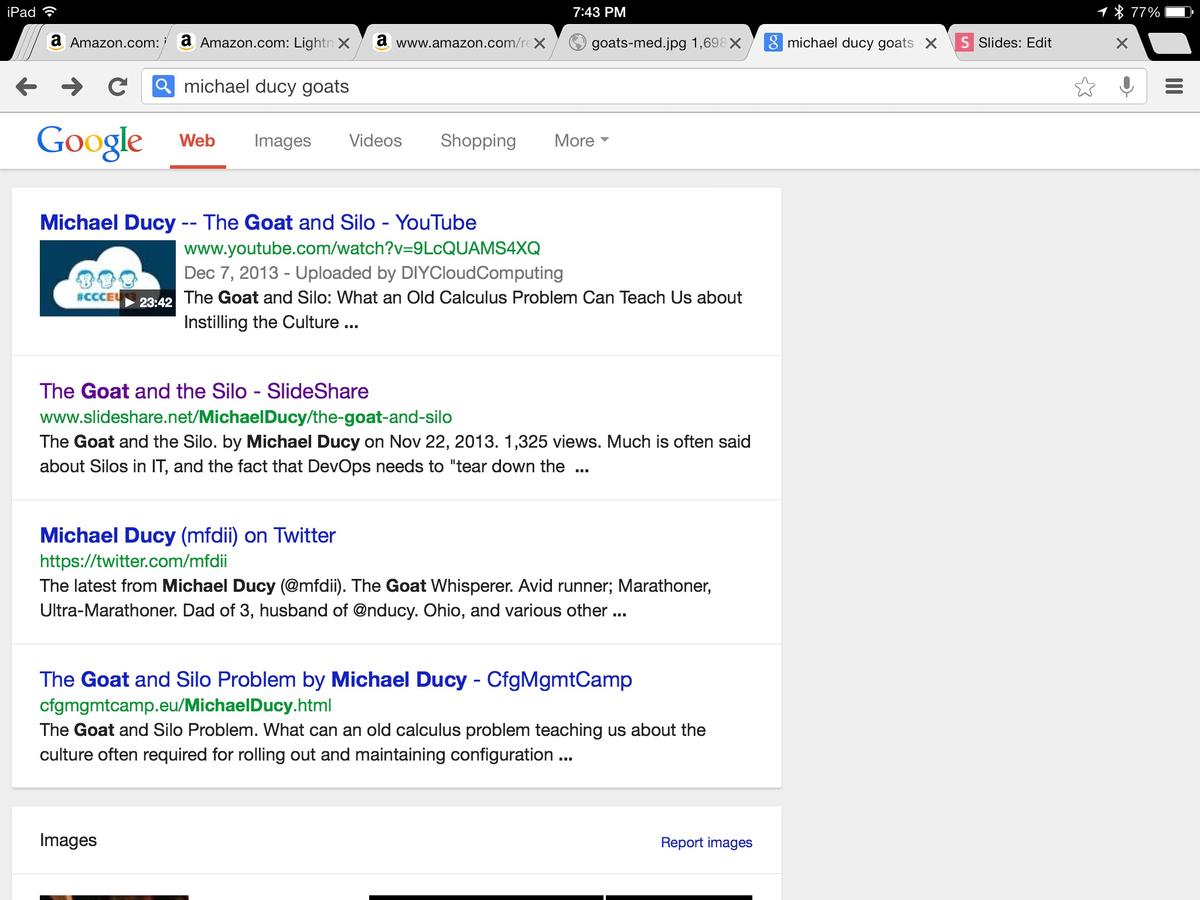The width and height of the screenshot is (1200, 900).
Task: Close the Slides: Edit tab
Action: 1121,43
